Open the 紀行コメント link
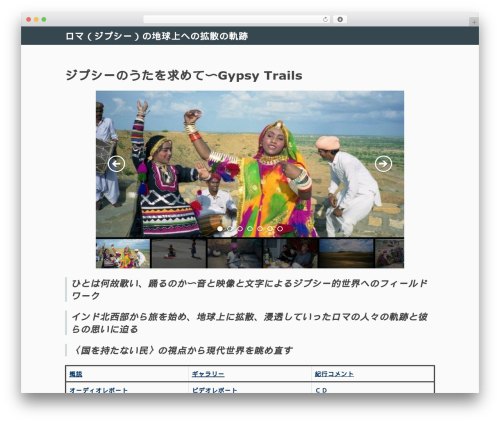 (334, 374)
